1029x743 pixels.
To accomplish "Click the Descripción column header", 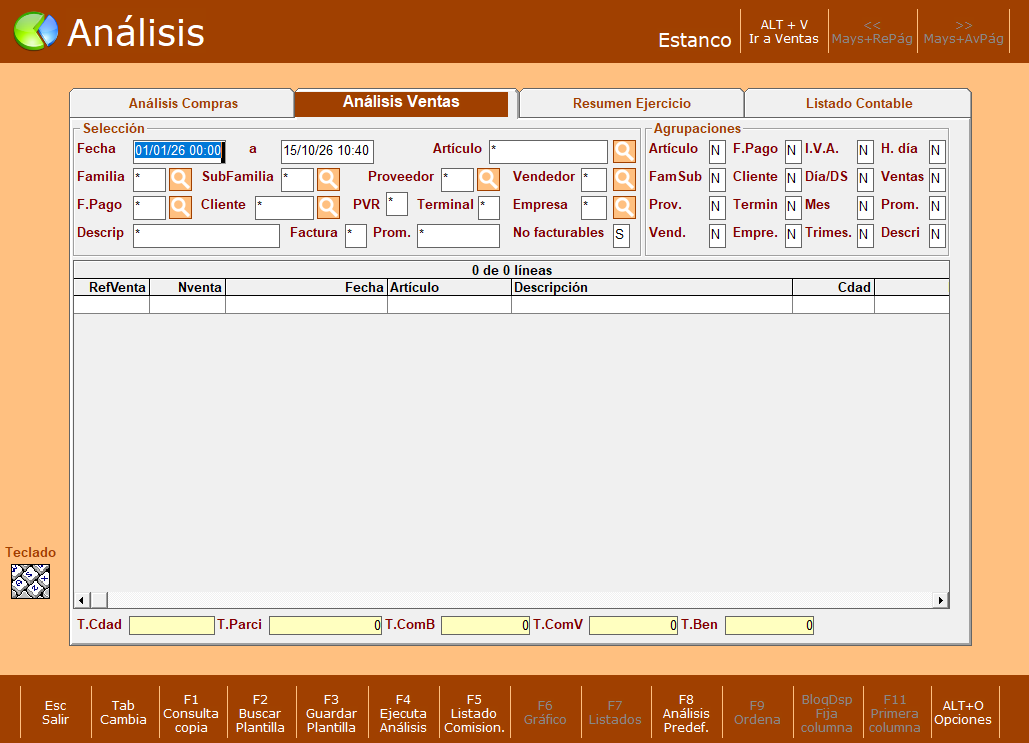I will pyautogui.click(x=652, y=287).
